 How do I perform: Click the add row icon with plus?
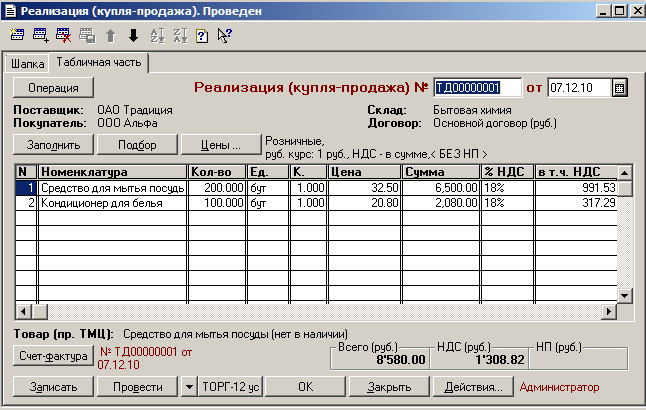pyautogui.click(x=41, y=35)
